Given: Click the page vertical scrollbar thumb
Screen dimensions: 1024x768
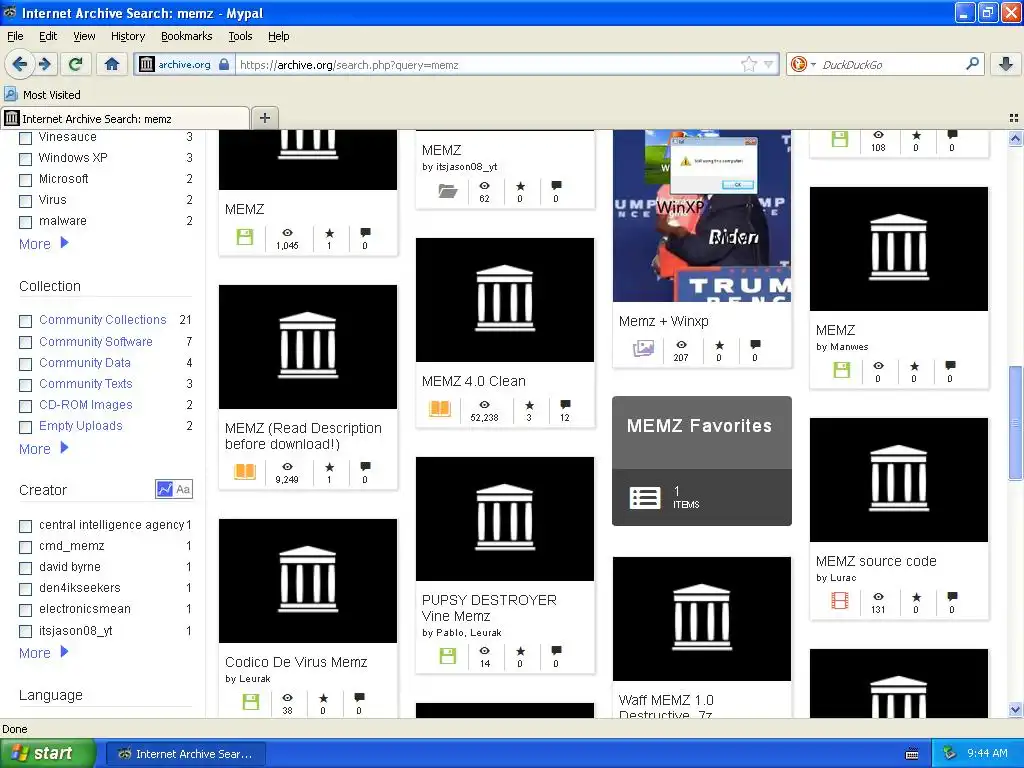Looking at the screenshot, I should [1015, 423].
